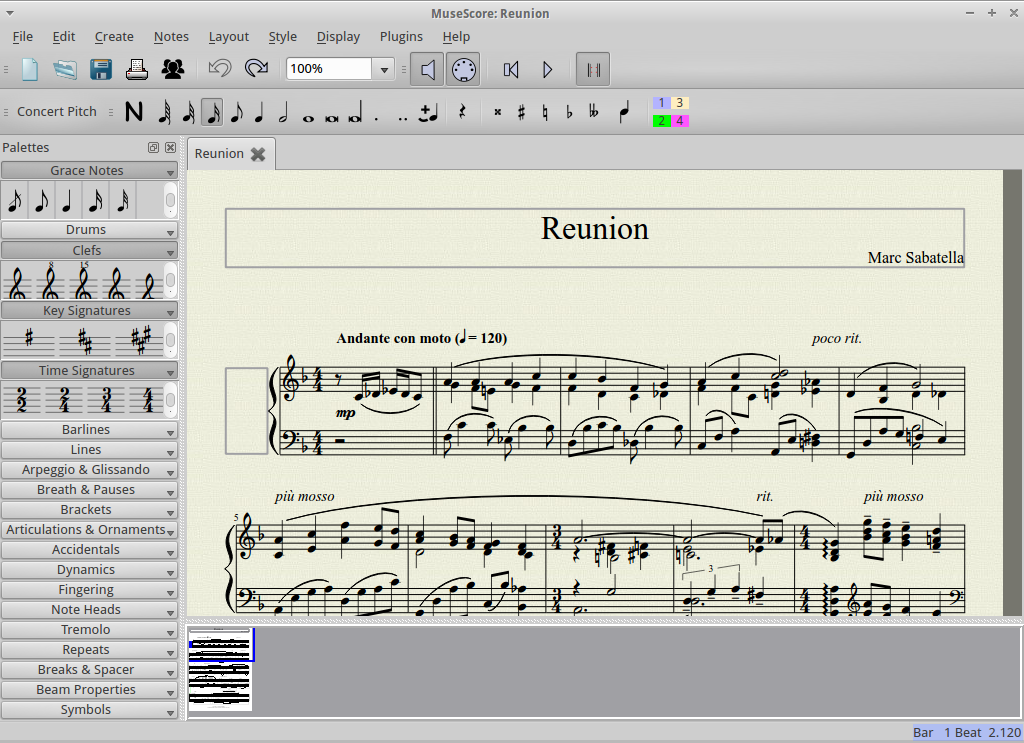The height and width of the screenshot is (743, 1024).
Task: Click the page thumbnail in the navigator
Action: coord(220,670)
